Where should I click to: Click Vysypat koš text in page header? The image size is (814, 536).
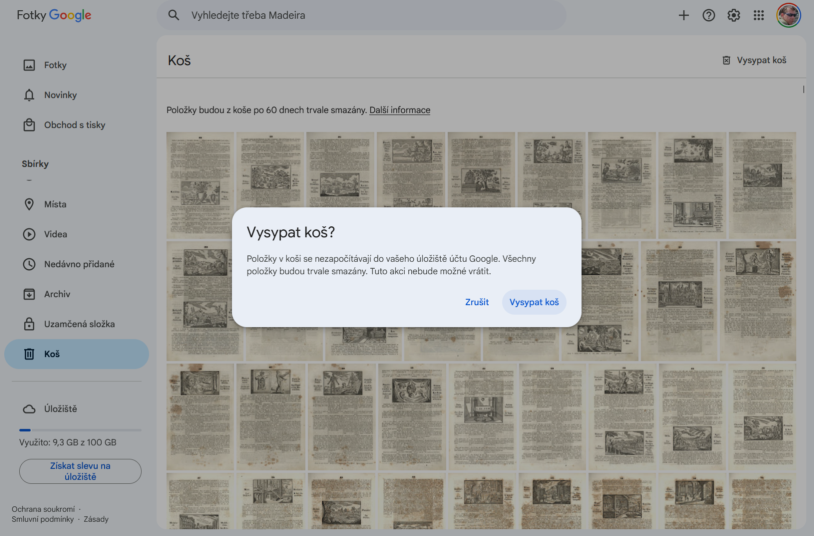tap(761, 60)
